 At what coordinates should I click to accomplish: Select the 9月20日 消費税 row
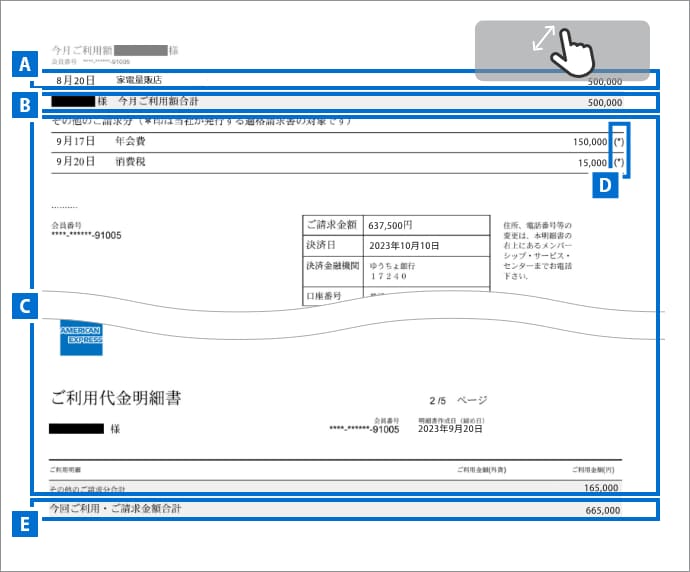[x=330, y=162]
